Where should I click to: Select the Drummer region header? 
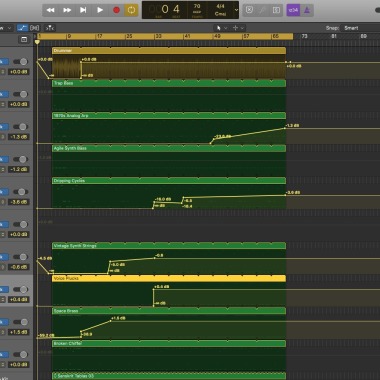click(169, 51)
